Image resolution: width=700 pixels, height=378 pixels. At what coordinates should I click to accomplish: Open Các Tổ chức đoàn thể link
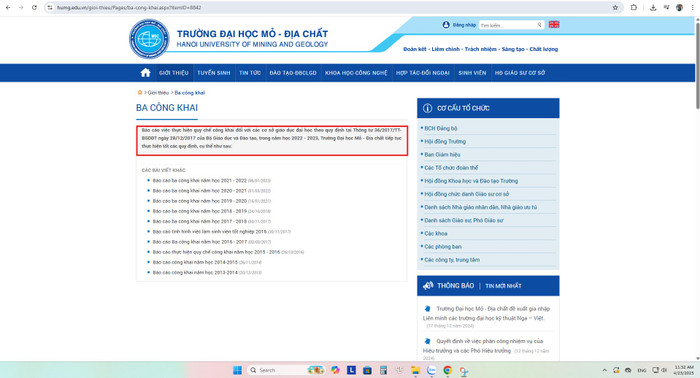pyautogui.click(x=451, y=168)
